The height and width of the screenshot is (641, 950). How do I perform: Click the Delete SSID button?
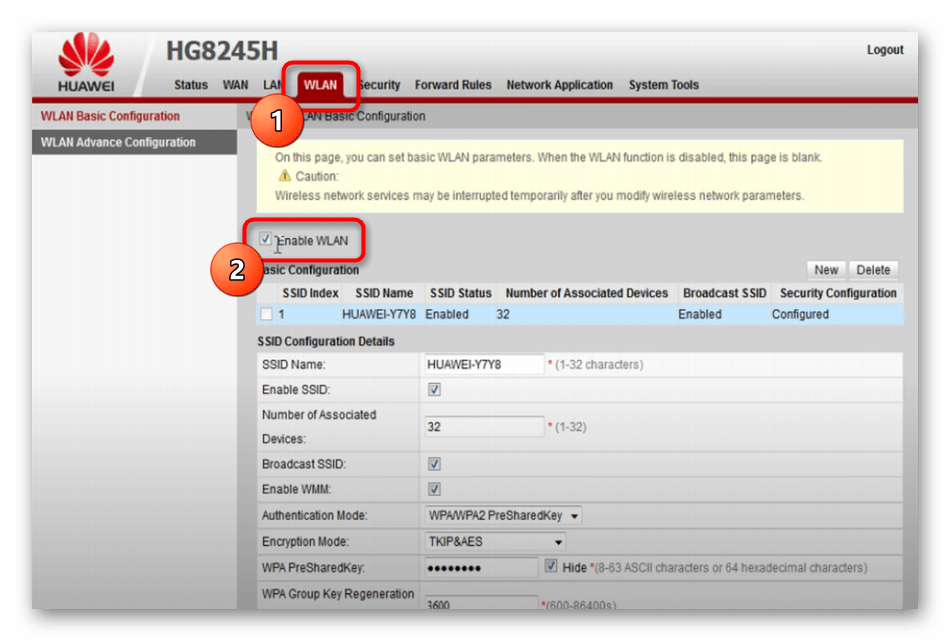click(x=873, y=270)
